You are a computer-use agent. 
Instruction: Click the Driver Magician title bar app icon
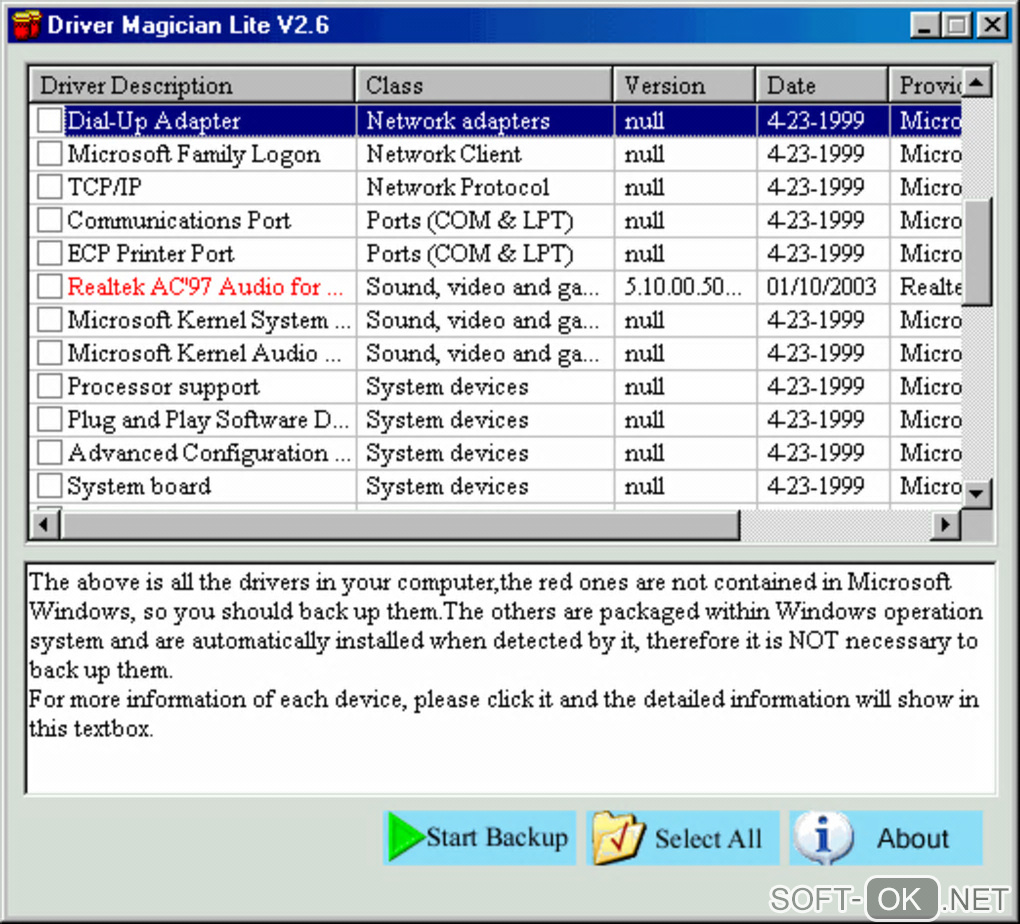point(27,25)
